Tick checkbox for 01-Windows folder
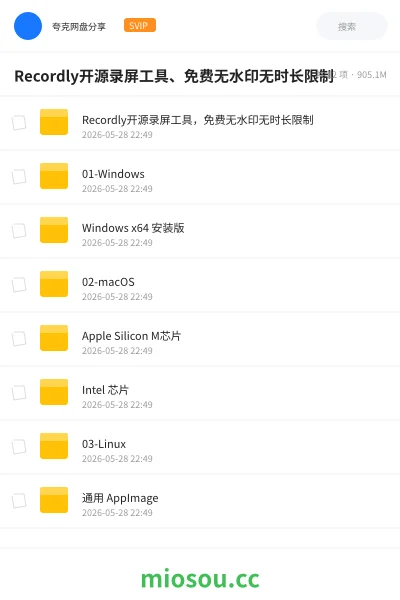400x600 pixels. (19, 177)
